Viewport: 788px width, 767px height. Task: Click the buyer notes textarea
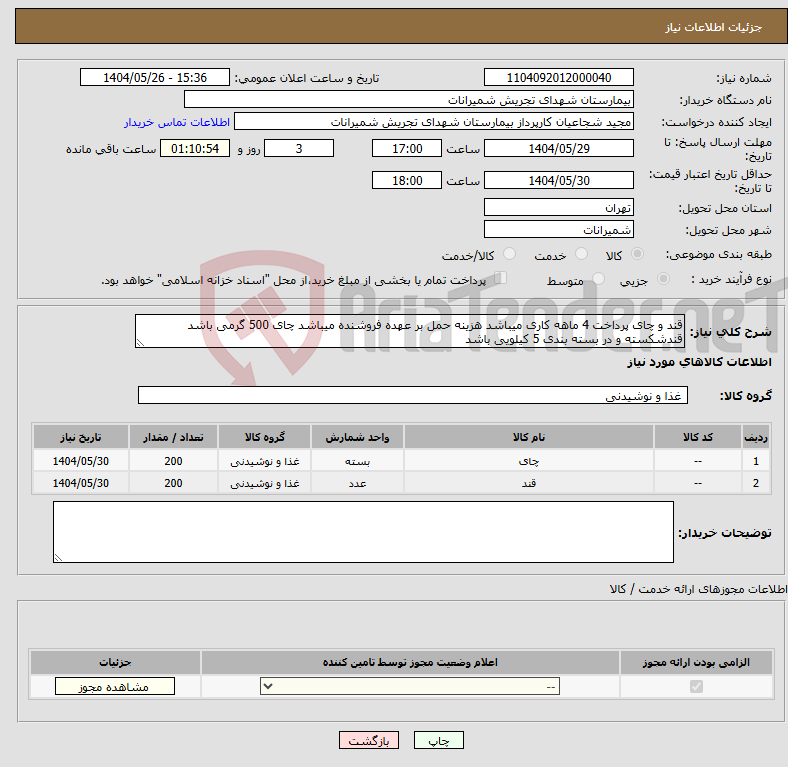[x=363, y=532]
